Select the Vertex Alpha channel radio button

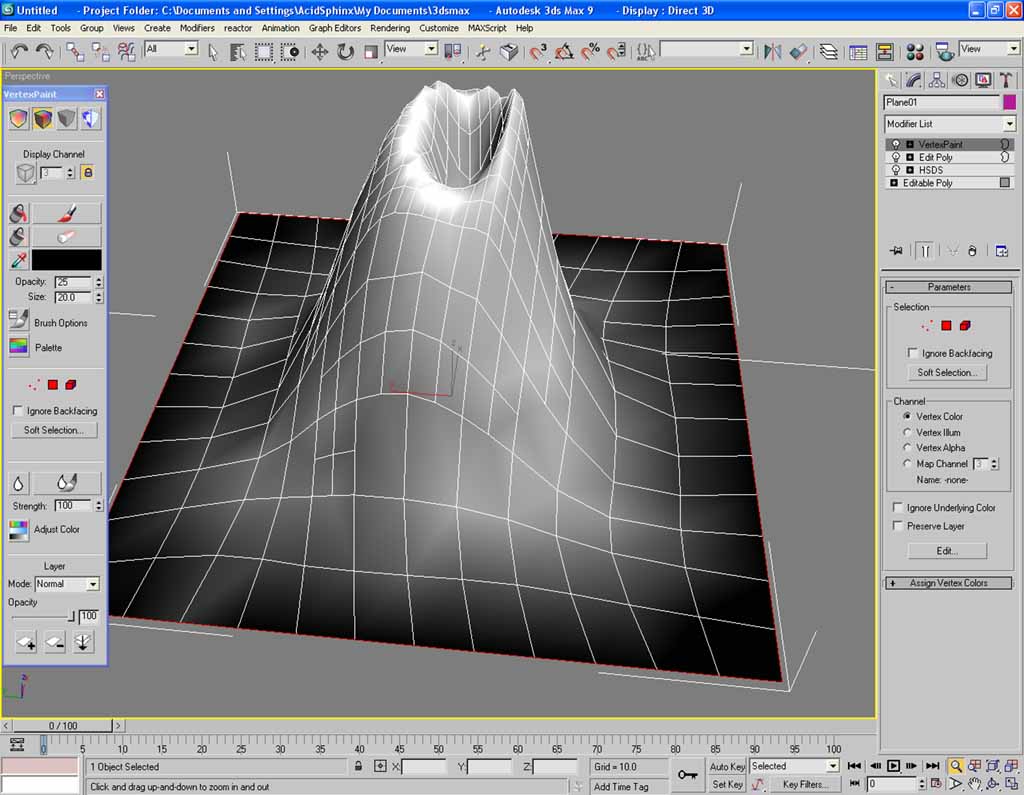[x=907, y=448]
